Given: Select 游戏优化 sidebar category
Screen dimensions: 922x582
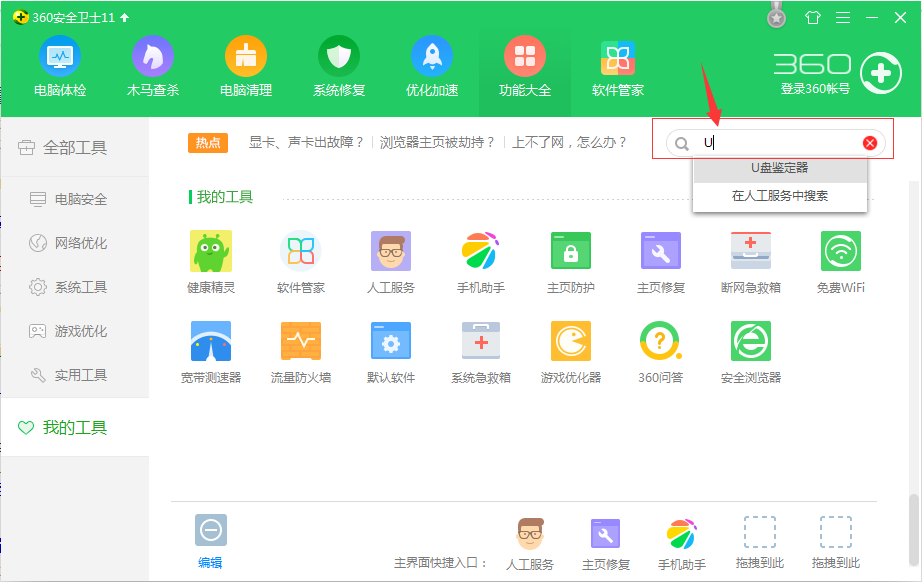Looking at the screenshot, I should [x=75, y=331].
